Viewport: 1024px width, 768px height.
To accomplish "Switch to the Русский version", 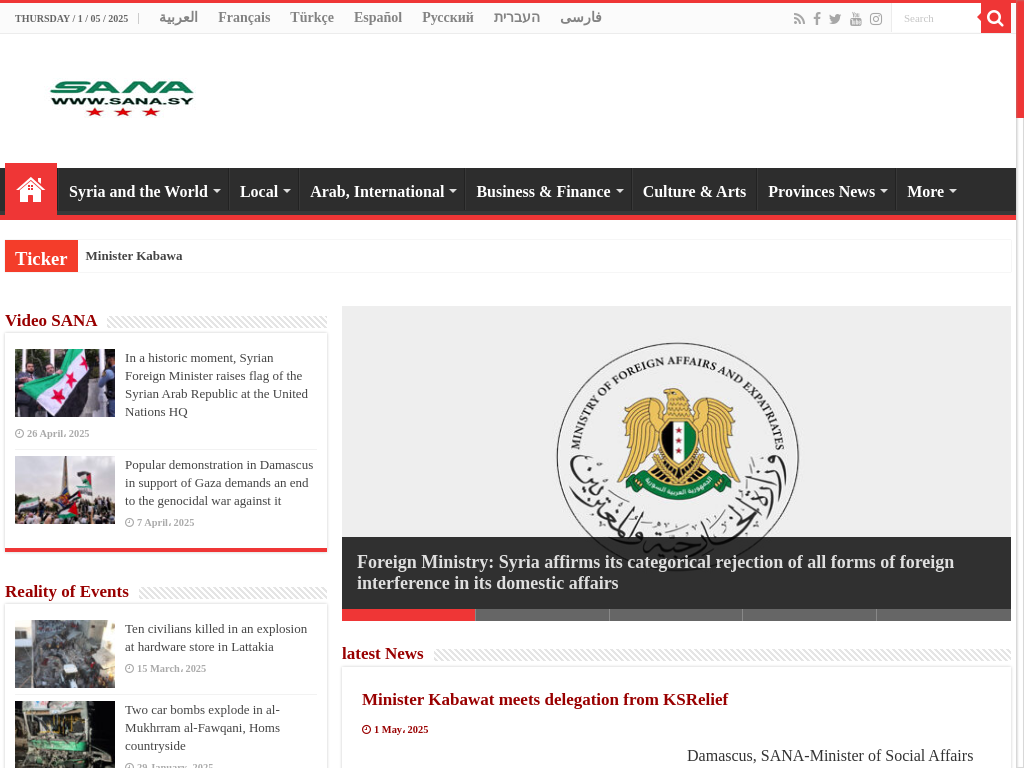I will click(x=448, y=18).
